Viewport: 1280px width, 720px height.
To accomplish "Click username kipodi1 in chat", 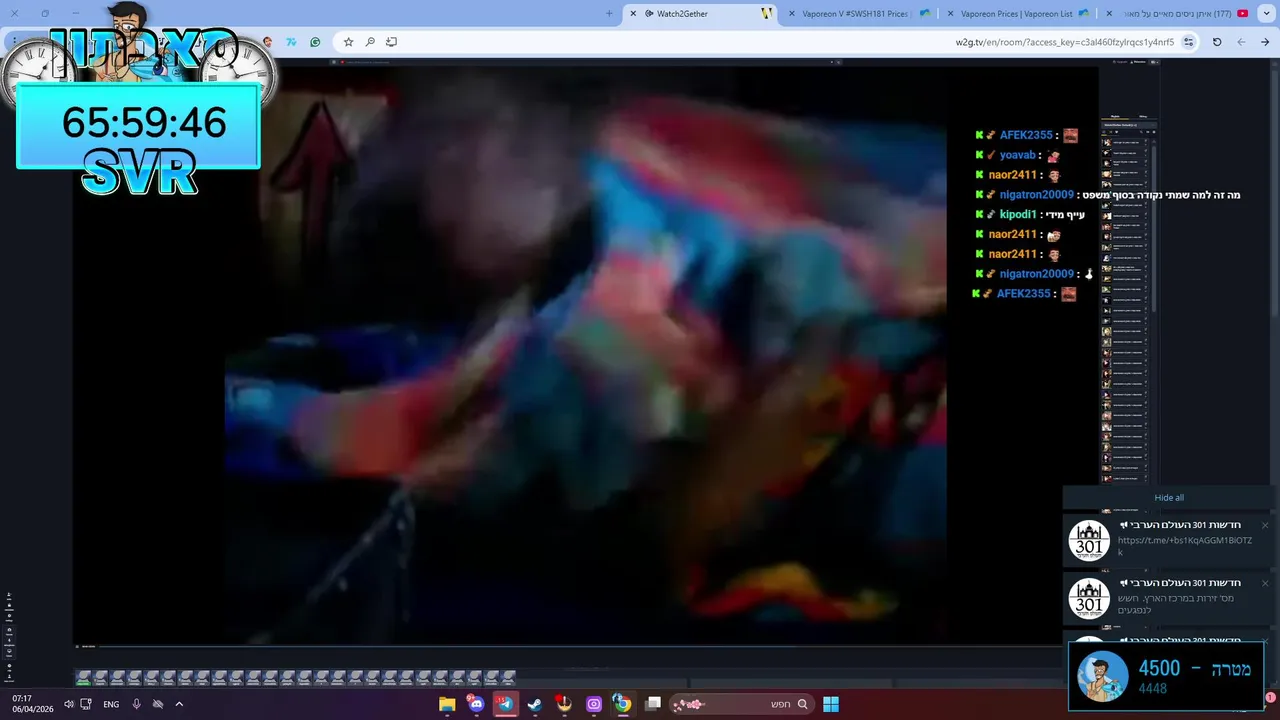I will click(1018, 215).
